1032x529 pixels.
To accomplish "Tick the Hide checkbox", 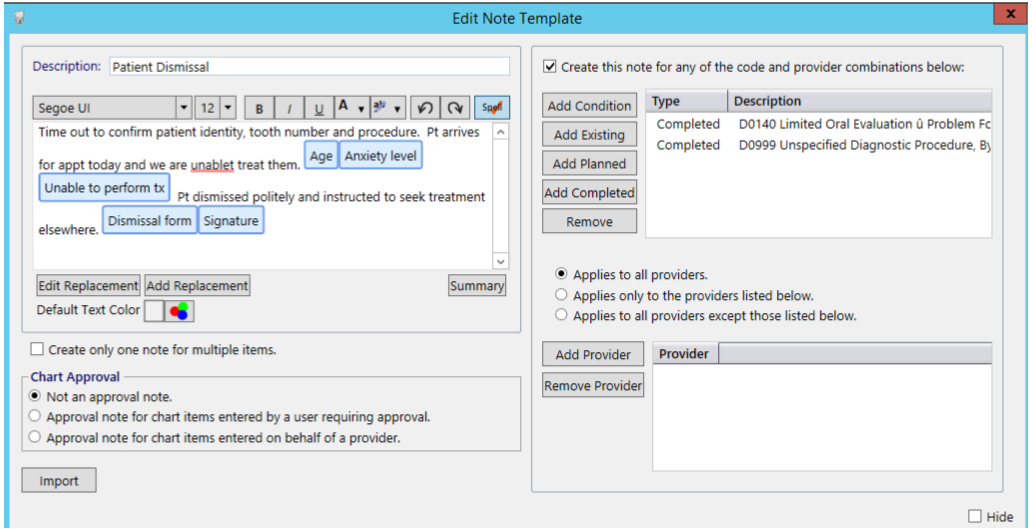I will (975, 516).
